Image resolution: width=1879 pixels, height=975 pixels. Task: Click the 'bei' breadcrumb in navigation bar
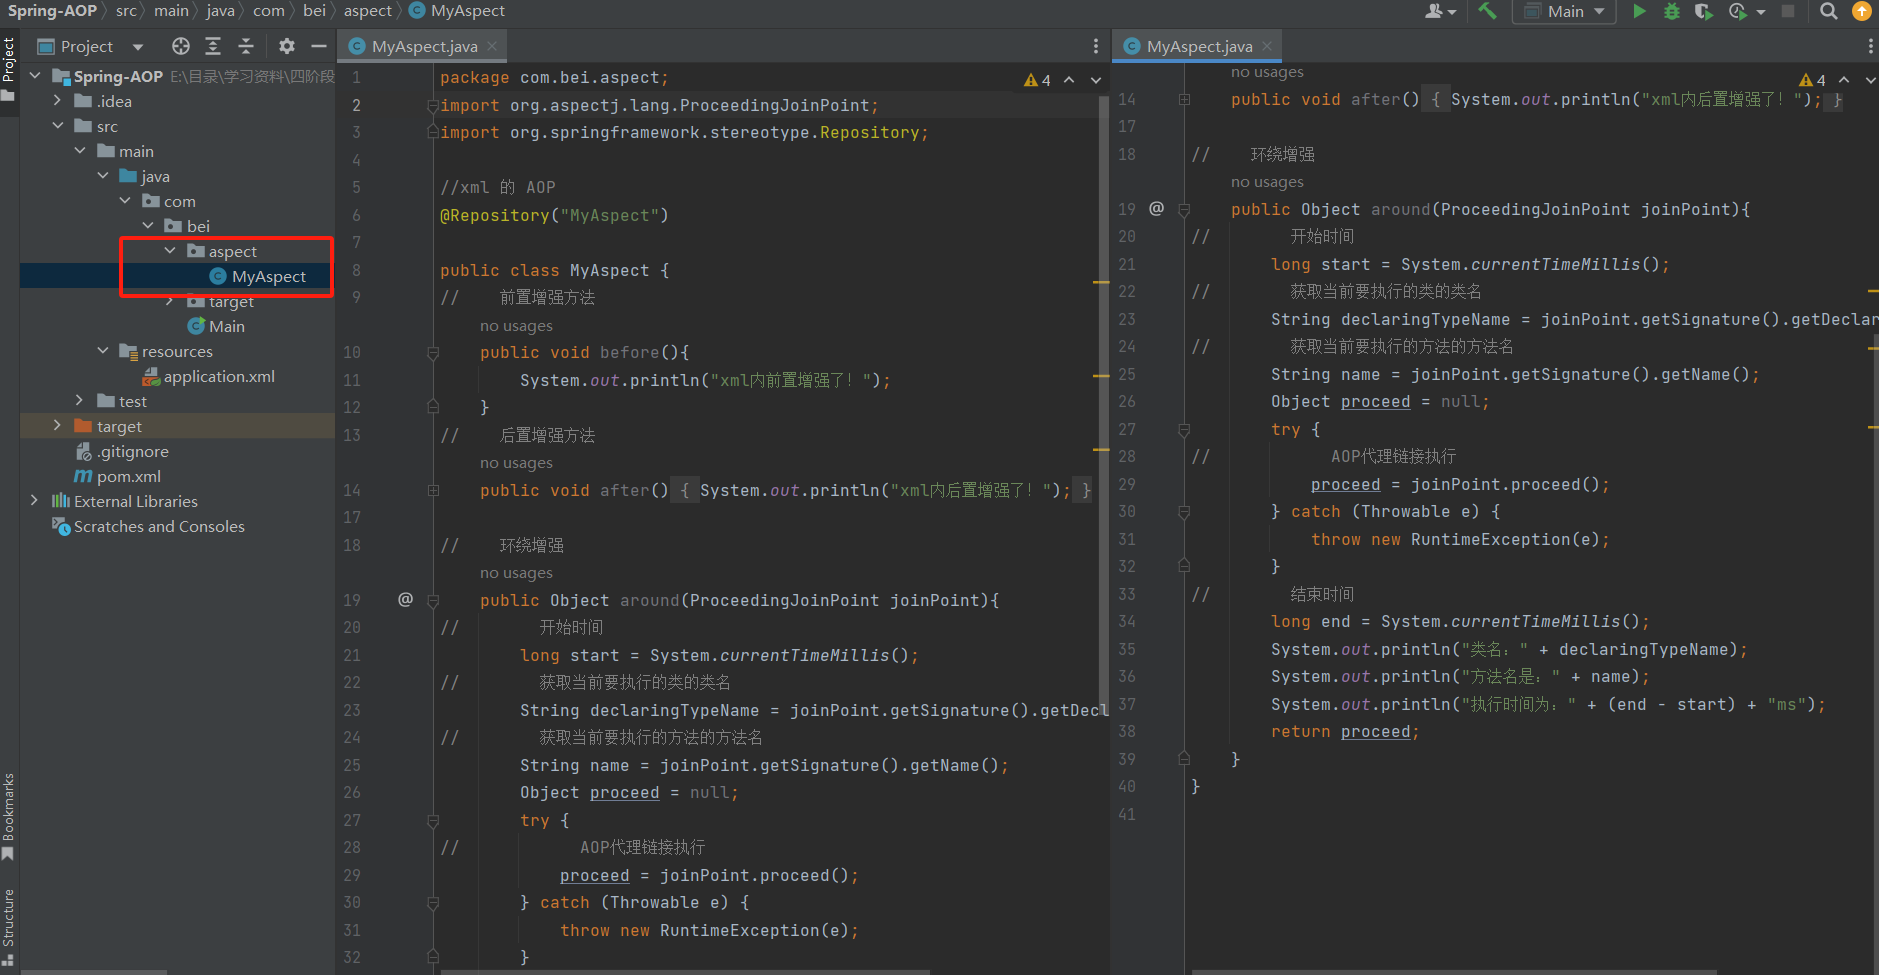coord(314,11)
